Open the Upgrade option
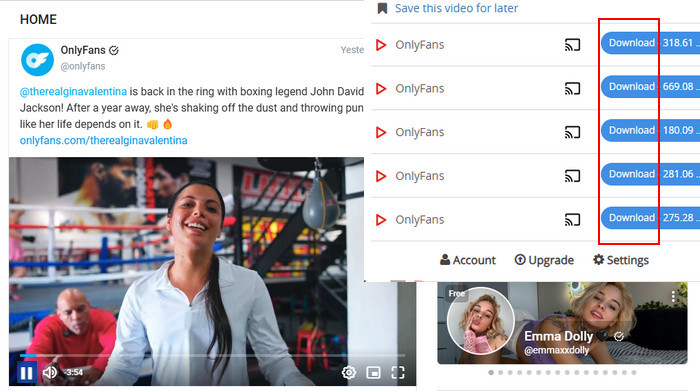The height and width of the screenshot is (391, 700). 544,260
